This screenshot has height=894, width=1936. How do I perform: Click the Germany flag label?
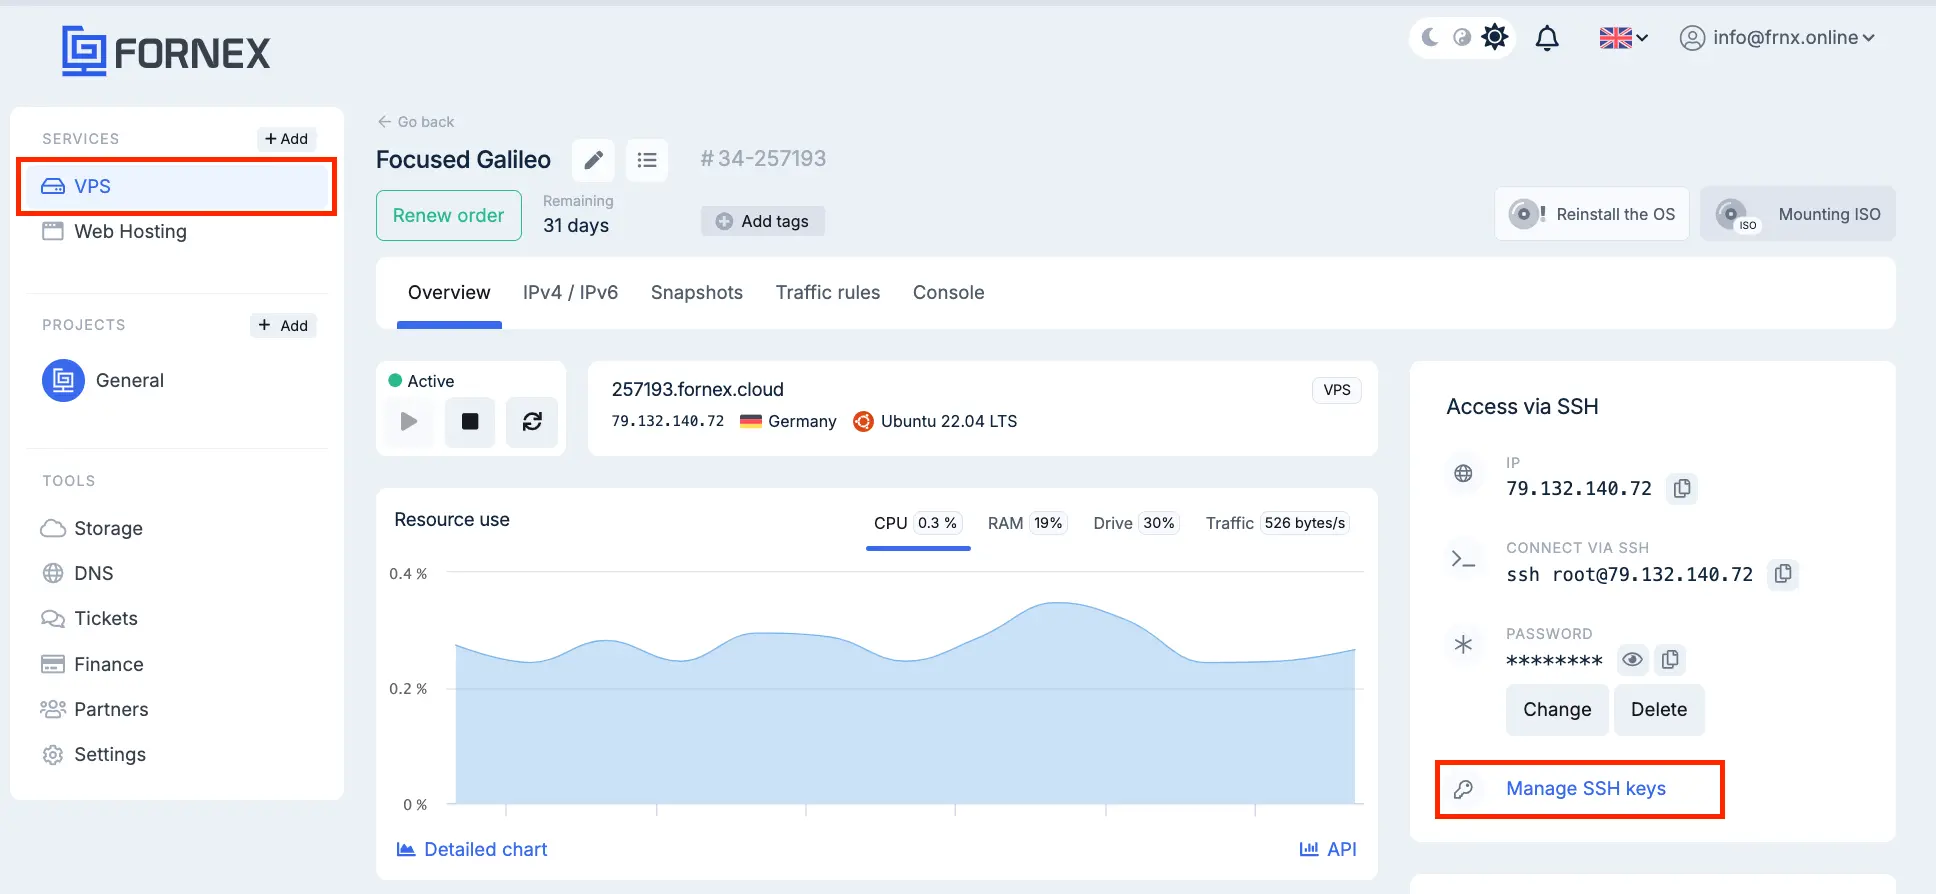coord(788,421)
